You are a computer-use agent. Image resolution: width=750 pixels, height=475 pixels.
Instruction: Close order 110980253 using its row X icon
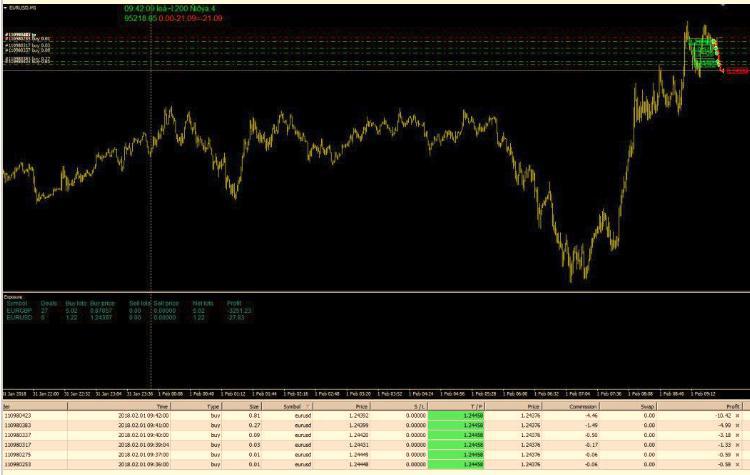point(738,465)
